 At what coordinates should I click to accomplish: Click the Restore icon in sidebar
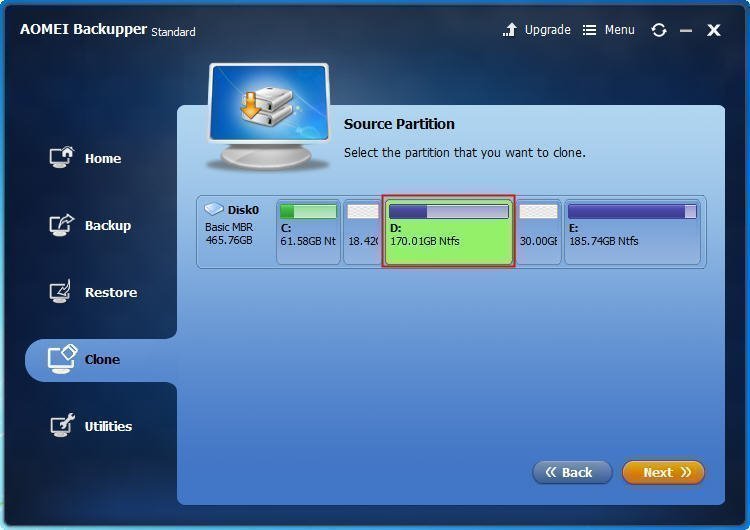pos(61,291)
